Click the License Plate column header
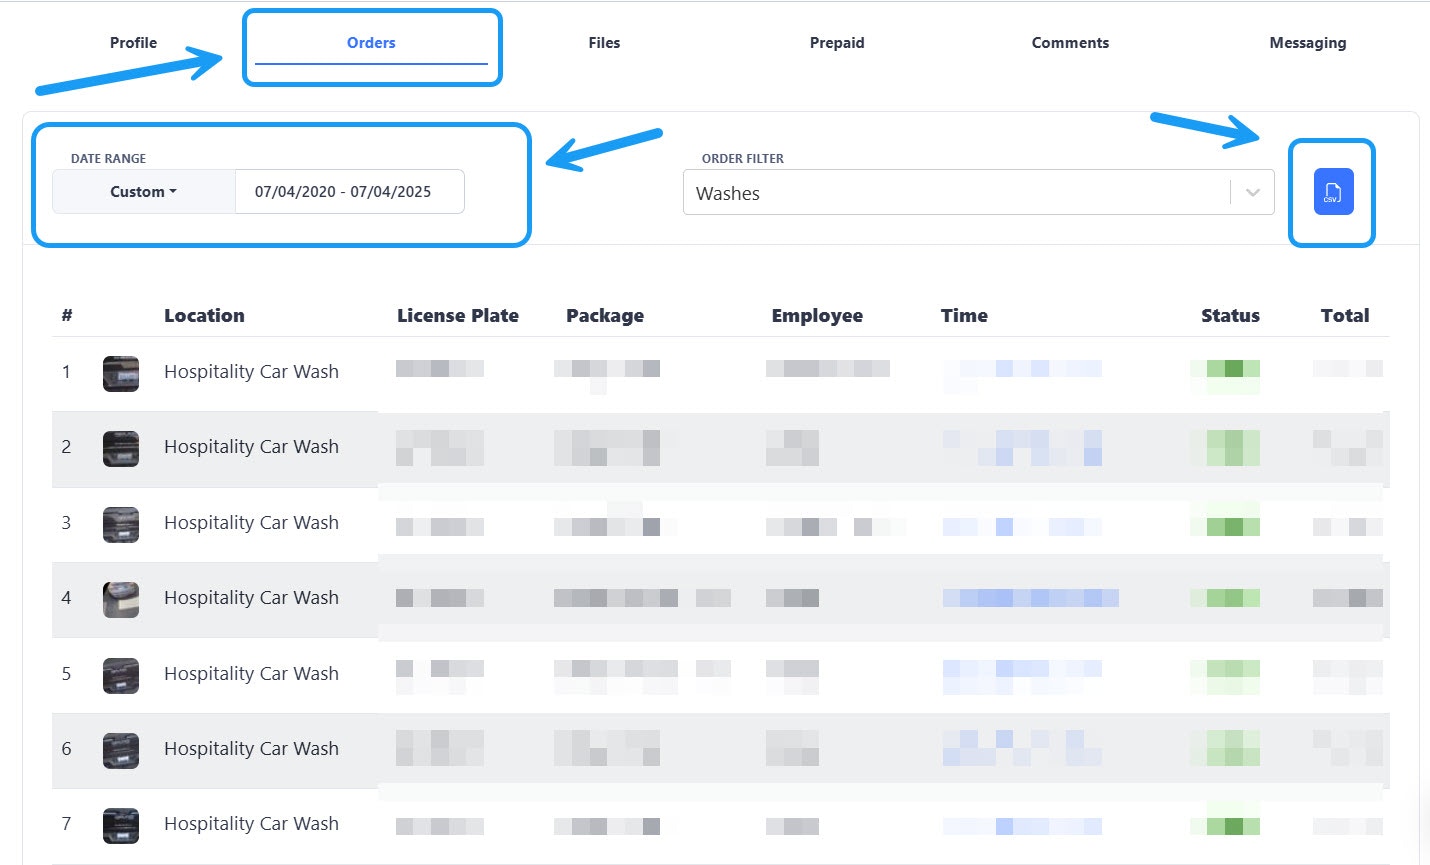 [458, 315]
